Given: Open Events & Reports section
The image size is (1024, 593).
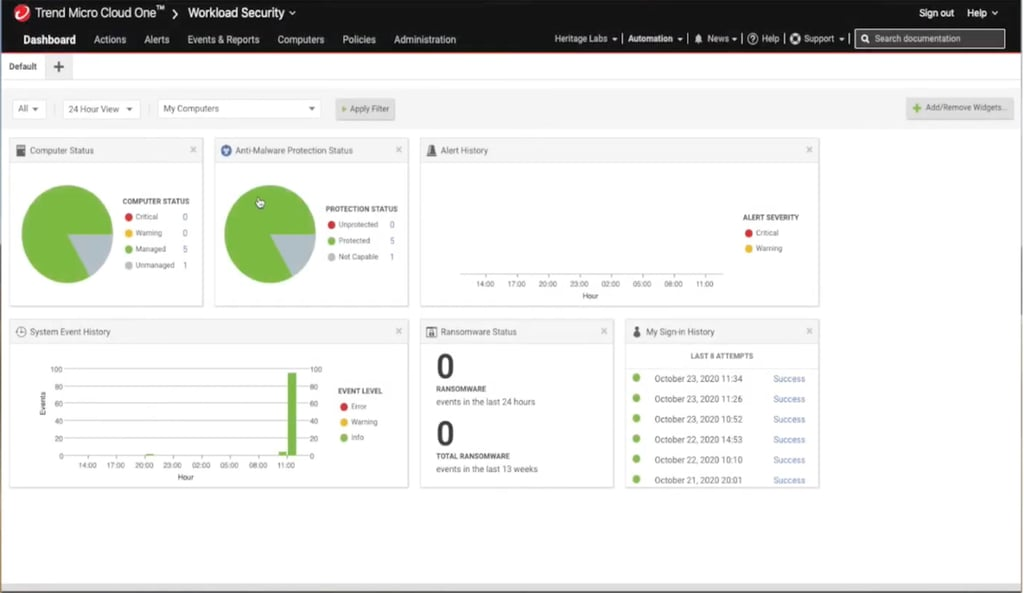Looking at the screenshot, I should pyautogui.click(x=223, y=39).
